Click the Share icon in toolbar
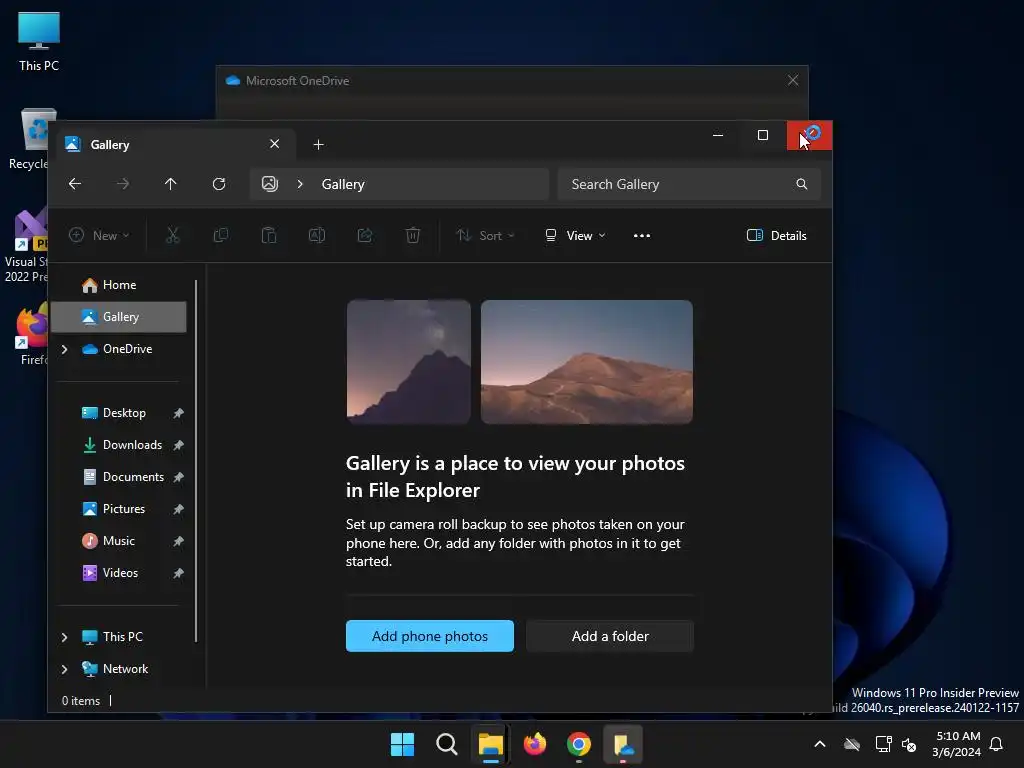This screenshot has width=1024, height=768. pos(364,235)
